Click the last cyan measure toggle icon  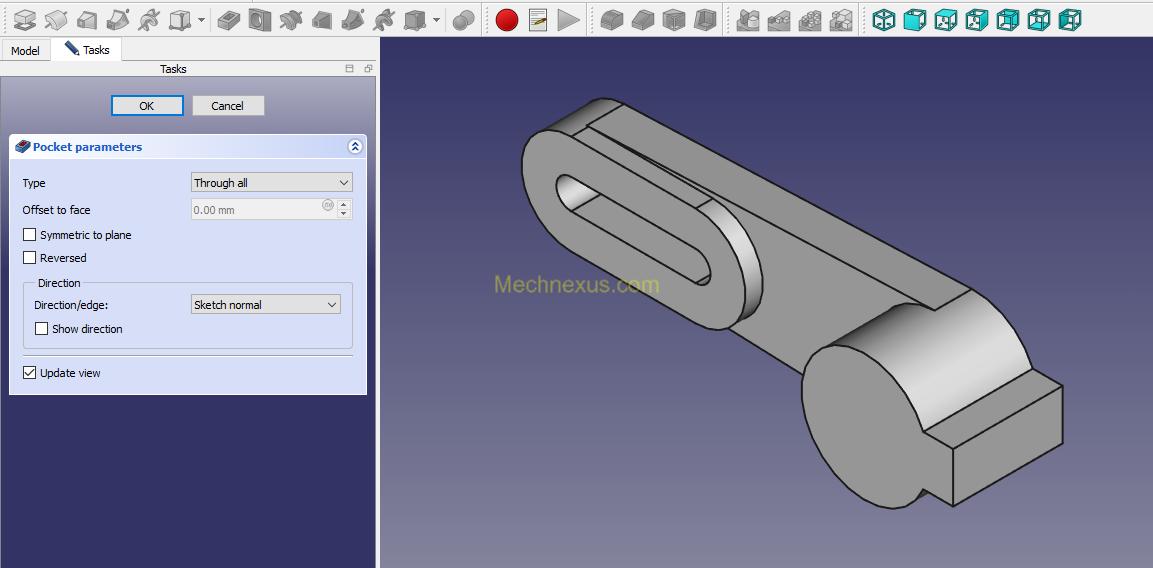[1070, 20]
